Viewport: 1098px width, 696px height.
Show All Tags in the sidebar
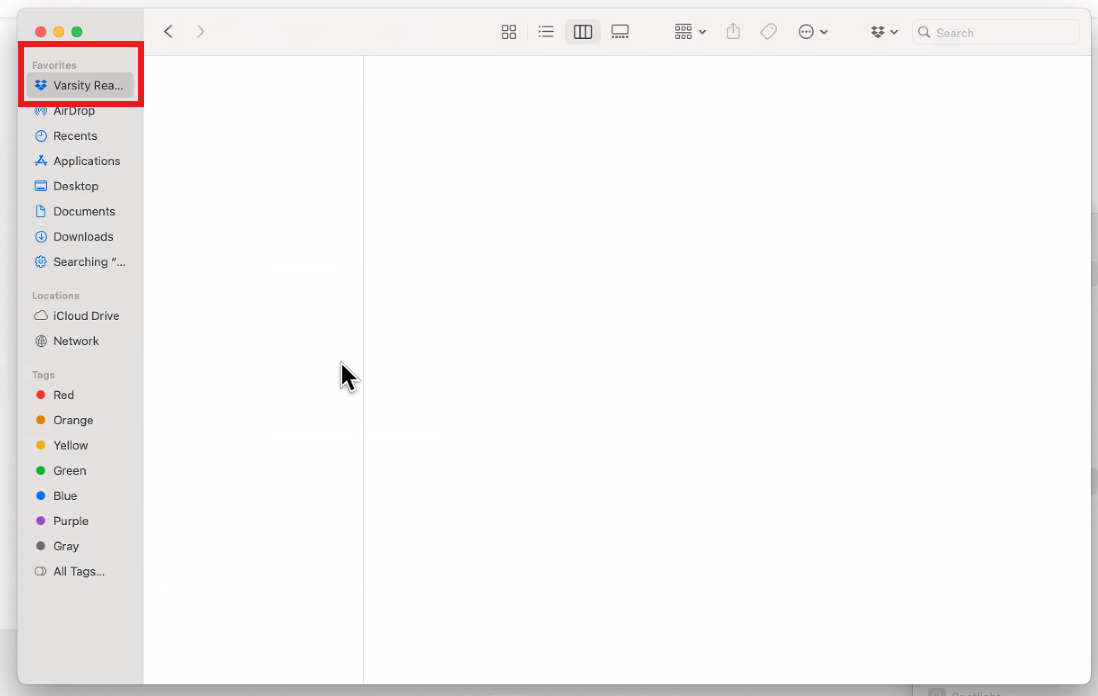point(78,572)
